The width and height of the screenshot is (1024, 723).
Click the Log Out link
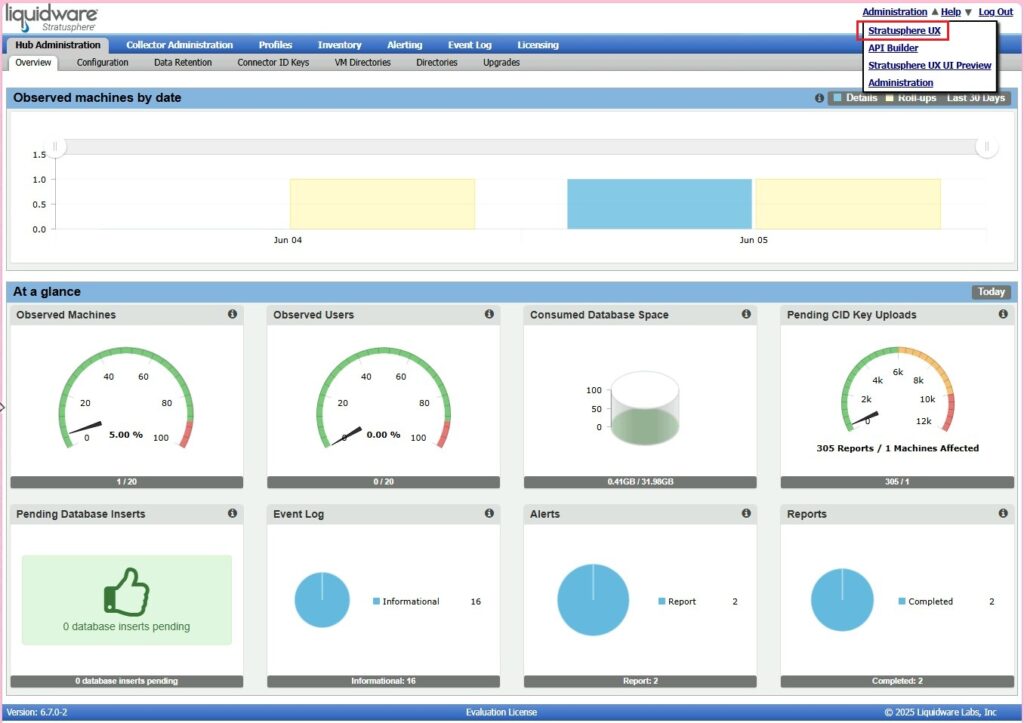pyautogui.click(x=995, y=12)
